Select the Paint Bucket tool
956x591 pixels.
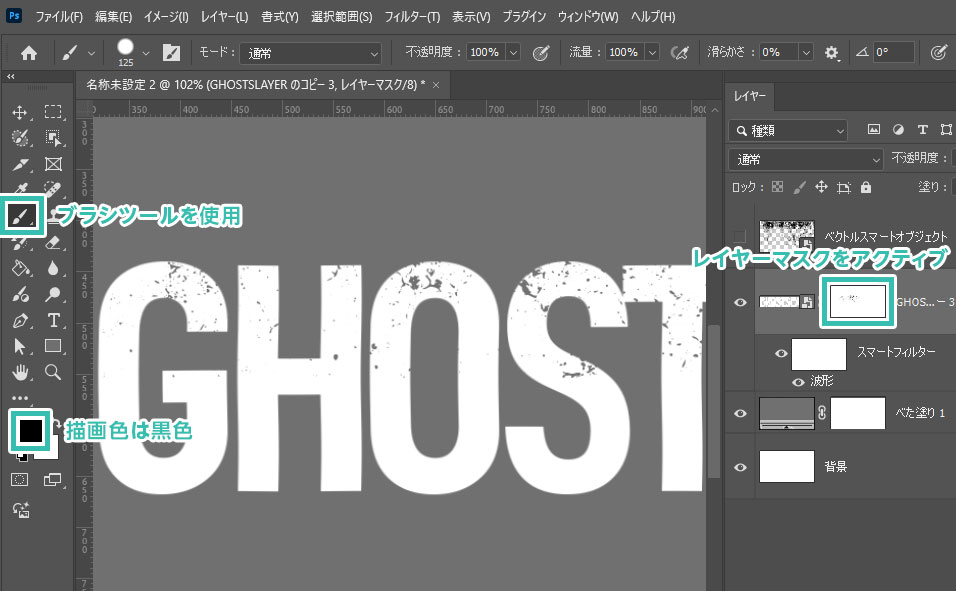point(20,268)
